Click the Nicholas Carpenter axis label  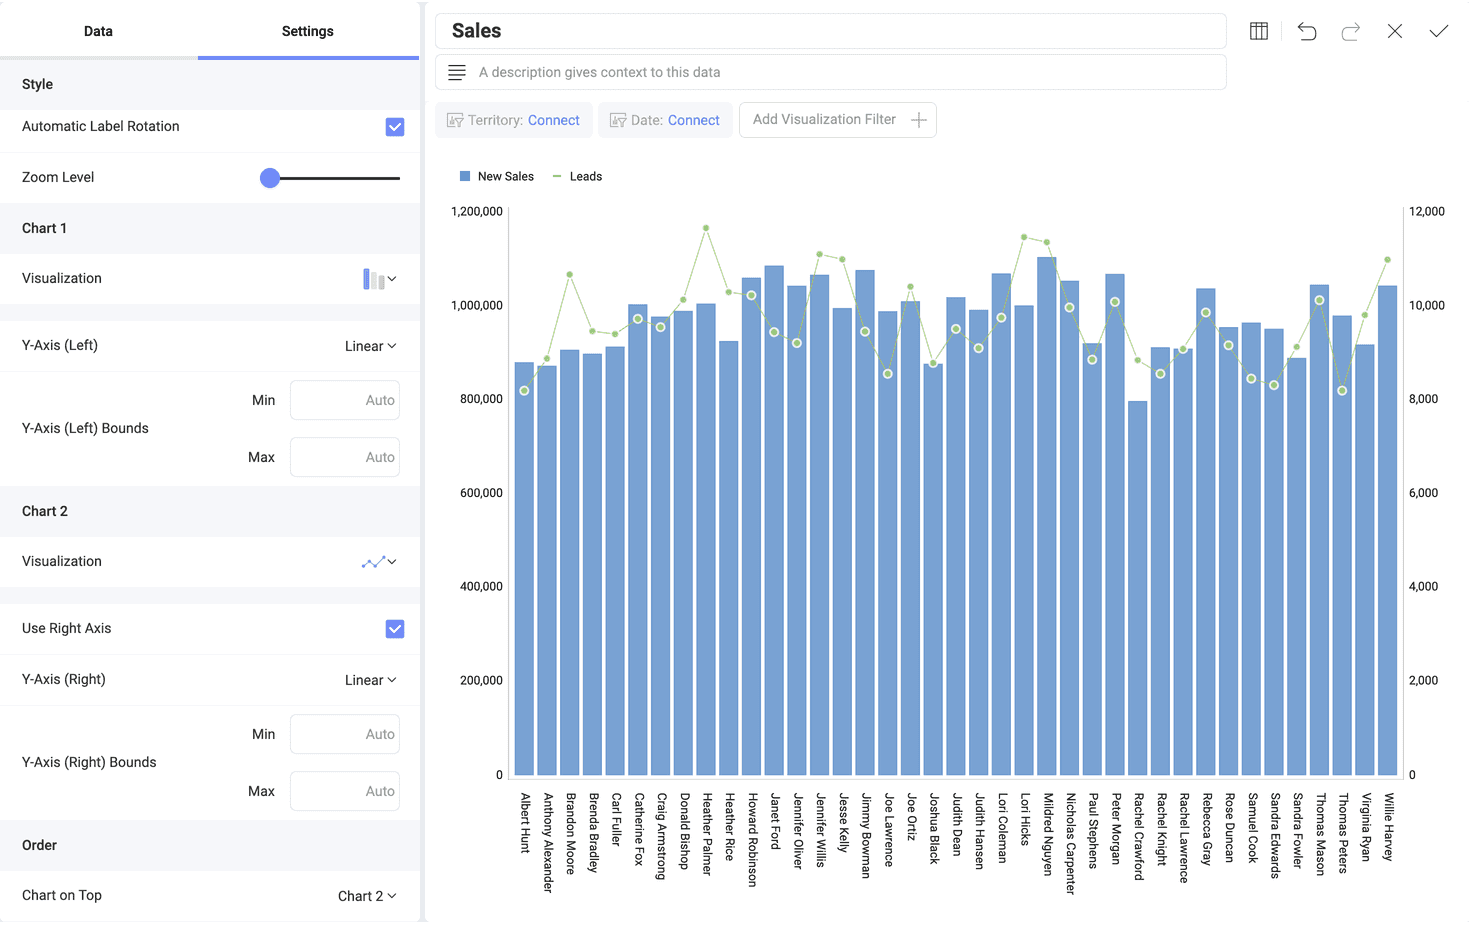[x=1071, y=844]
